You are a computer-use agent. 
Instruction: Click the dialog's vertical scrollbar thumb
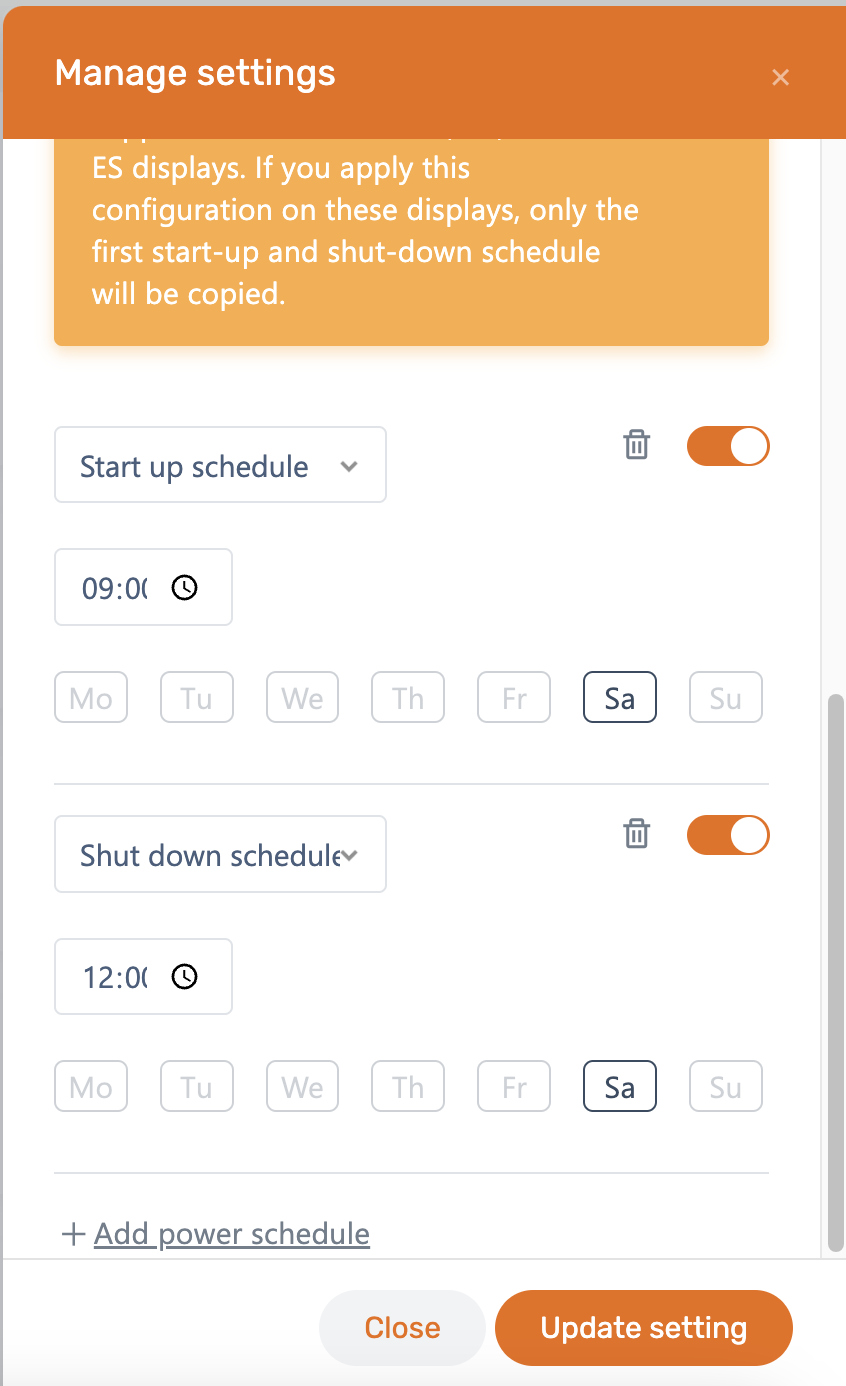click(837, 970)
